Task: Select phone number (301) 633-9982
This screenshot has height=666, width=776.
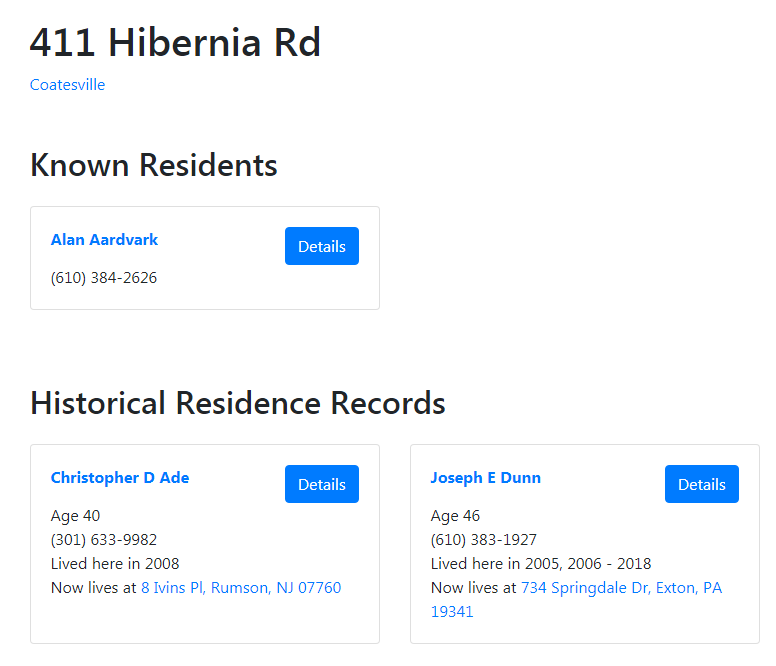Action: [x=104, y=539]
